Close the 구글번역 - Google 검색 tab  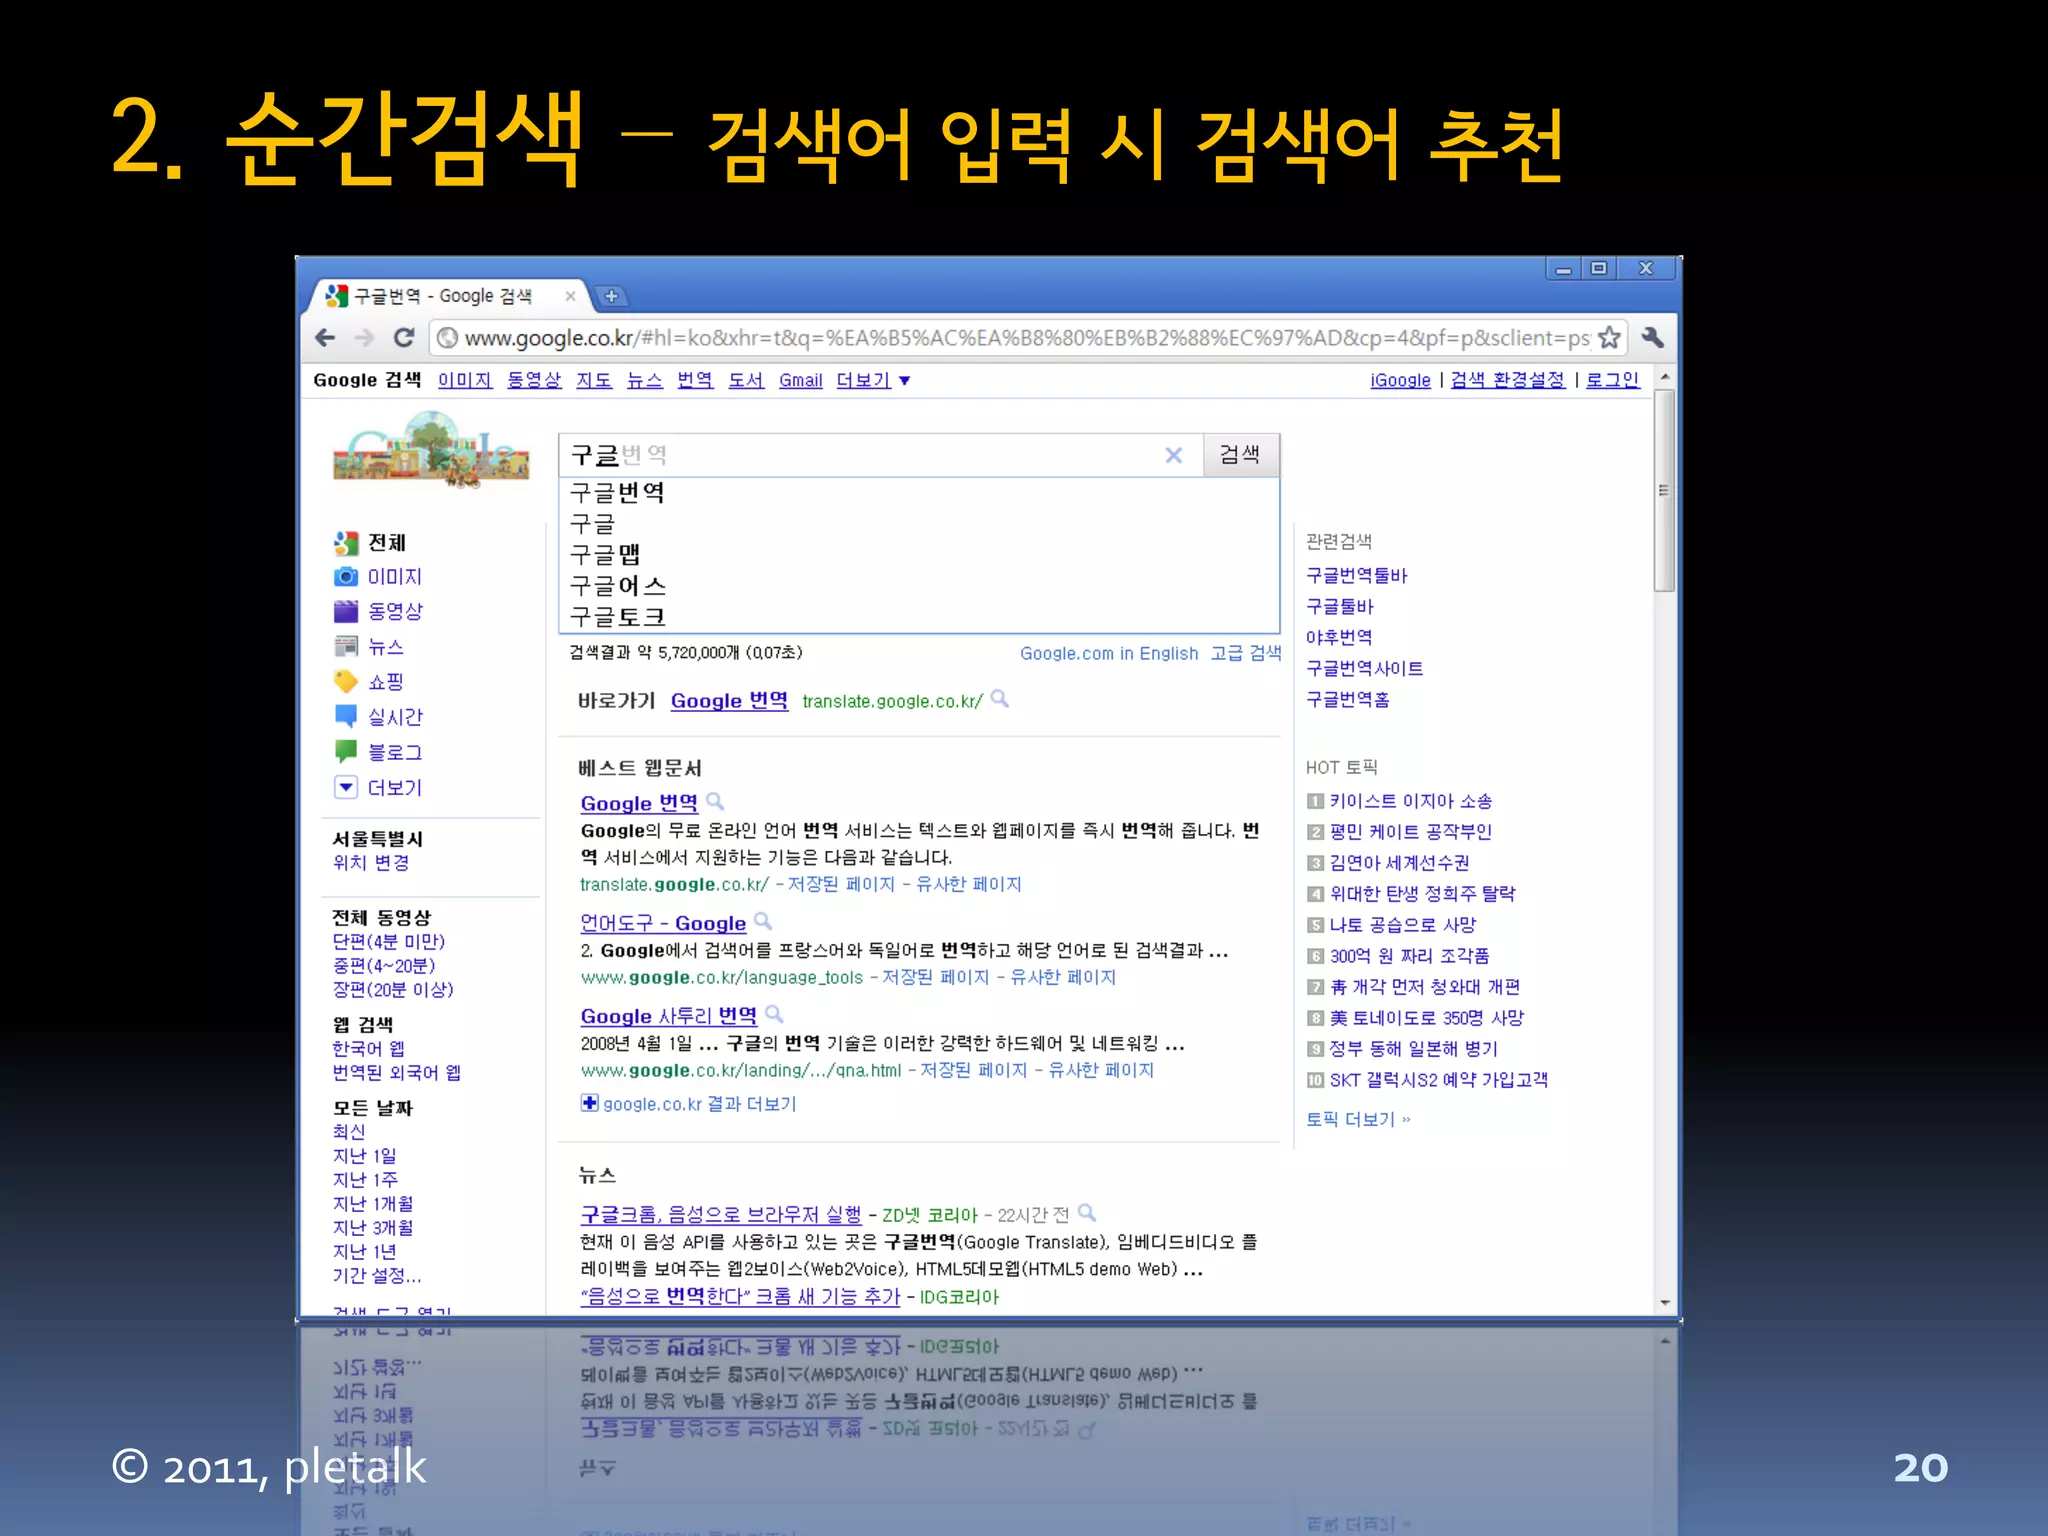coord(570,296)
